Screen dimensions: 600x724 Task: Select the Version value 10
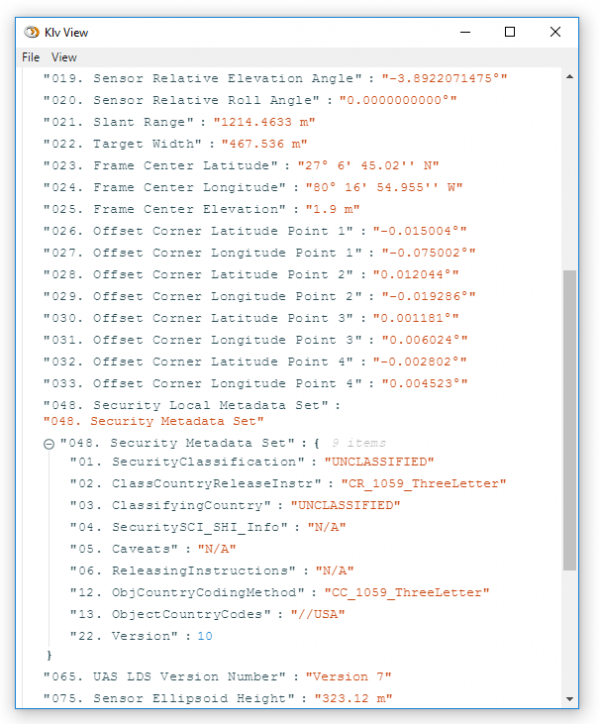(x=205, y=635)
